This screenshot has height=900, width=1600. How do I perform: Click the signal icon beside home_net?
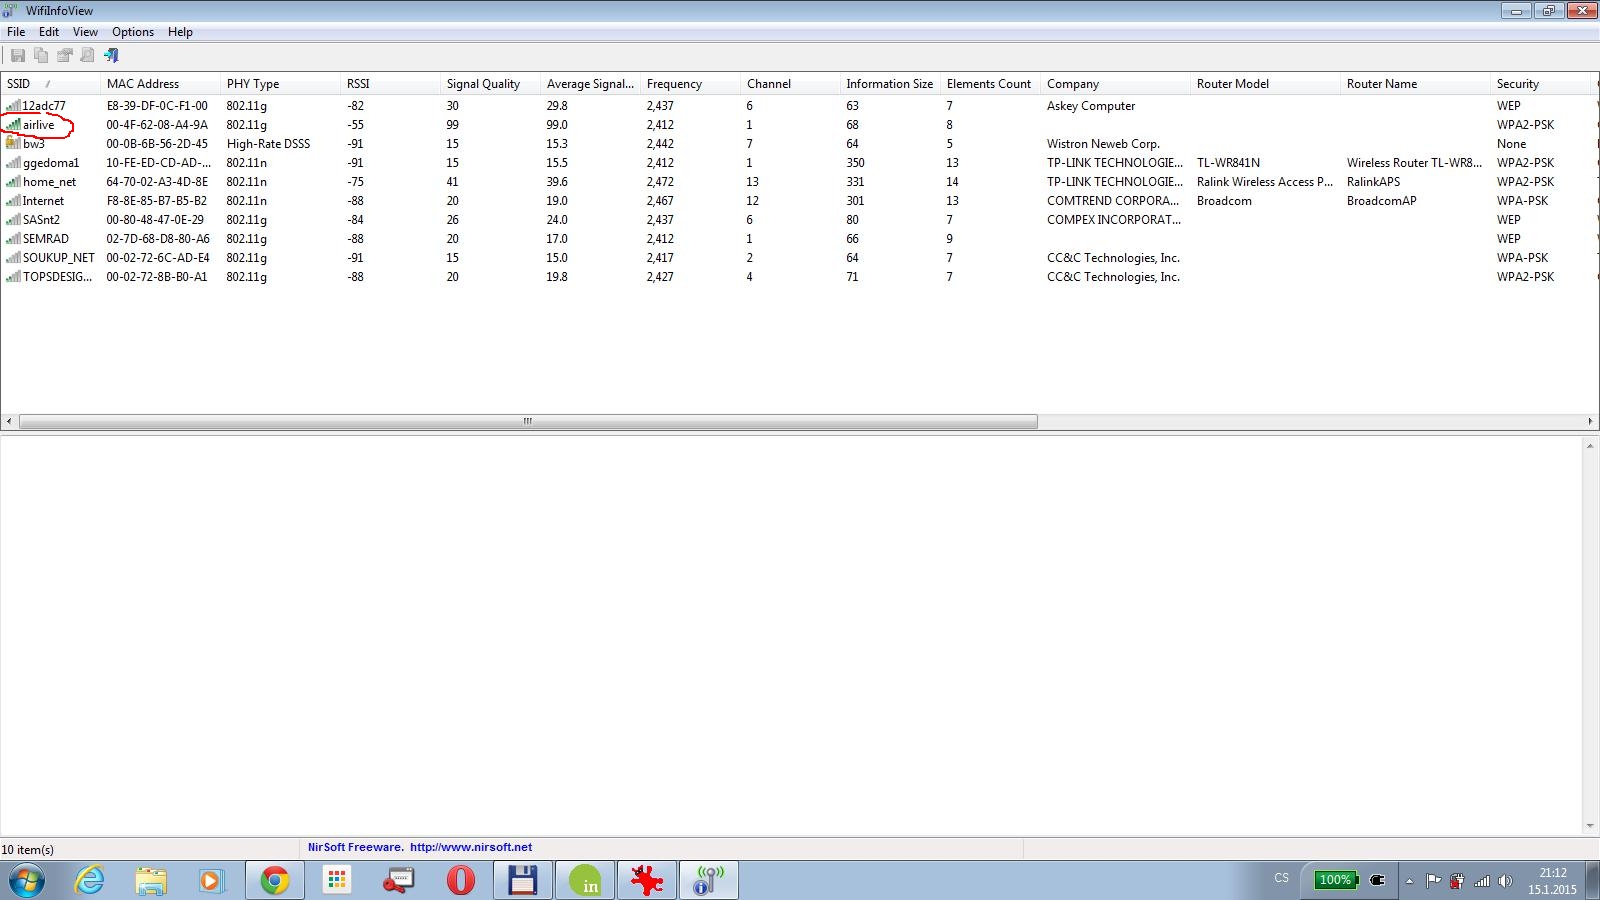(x=13, y=181)
